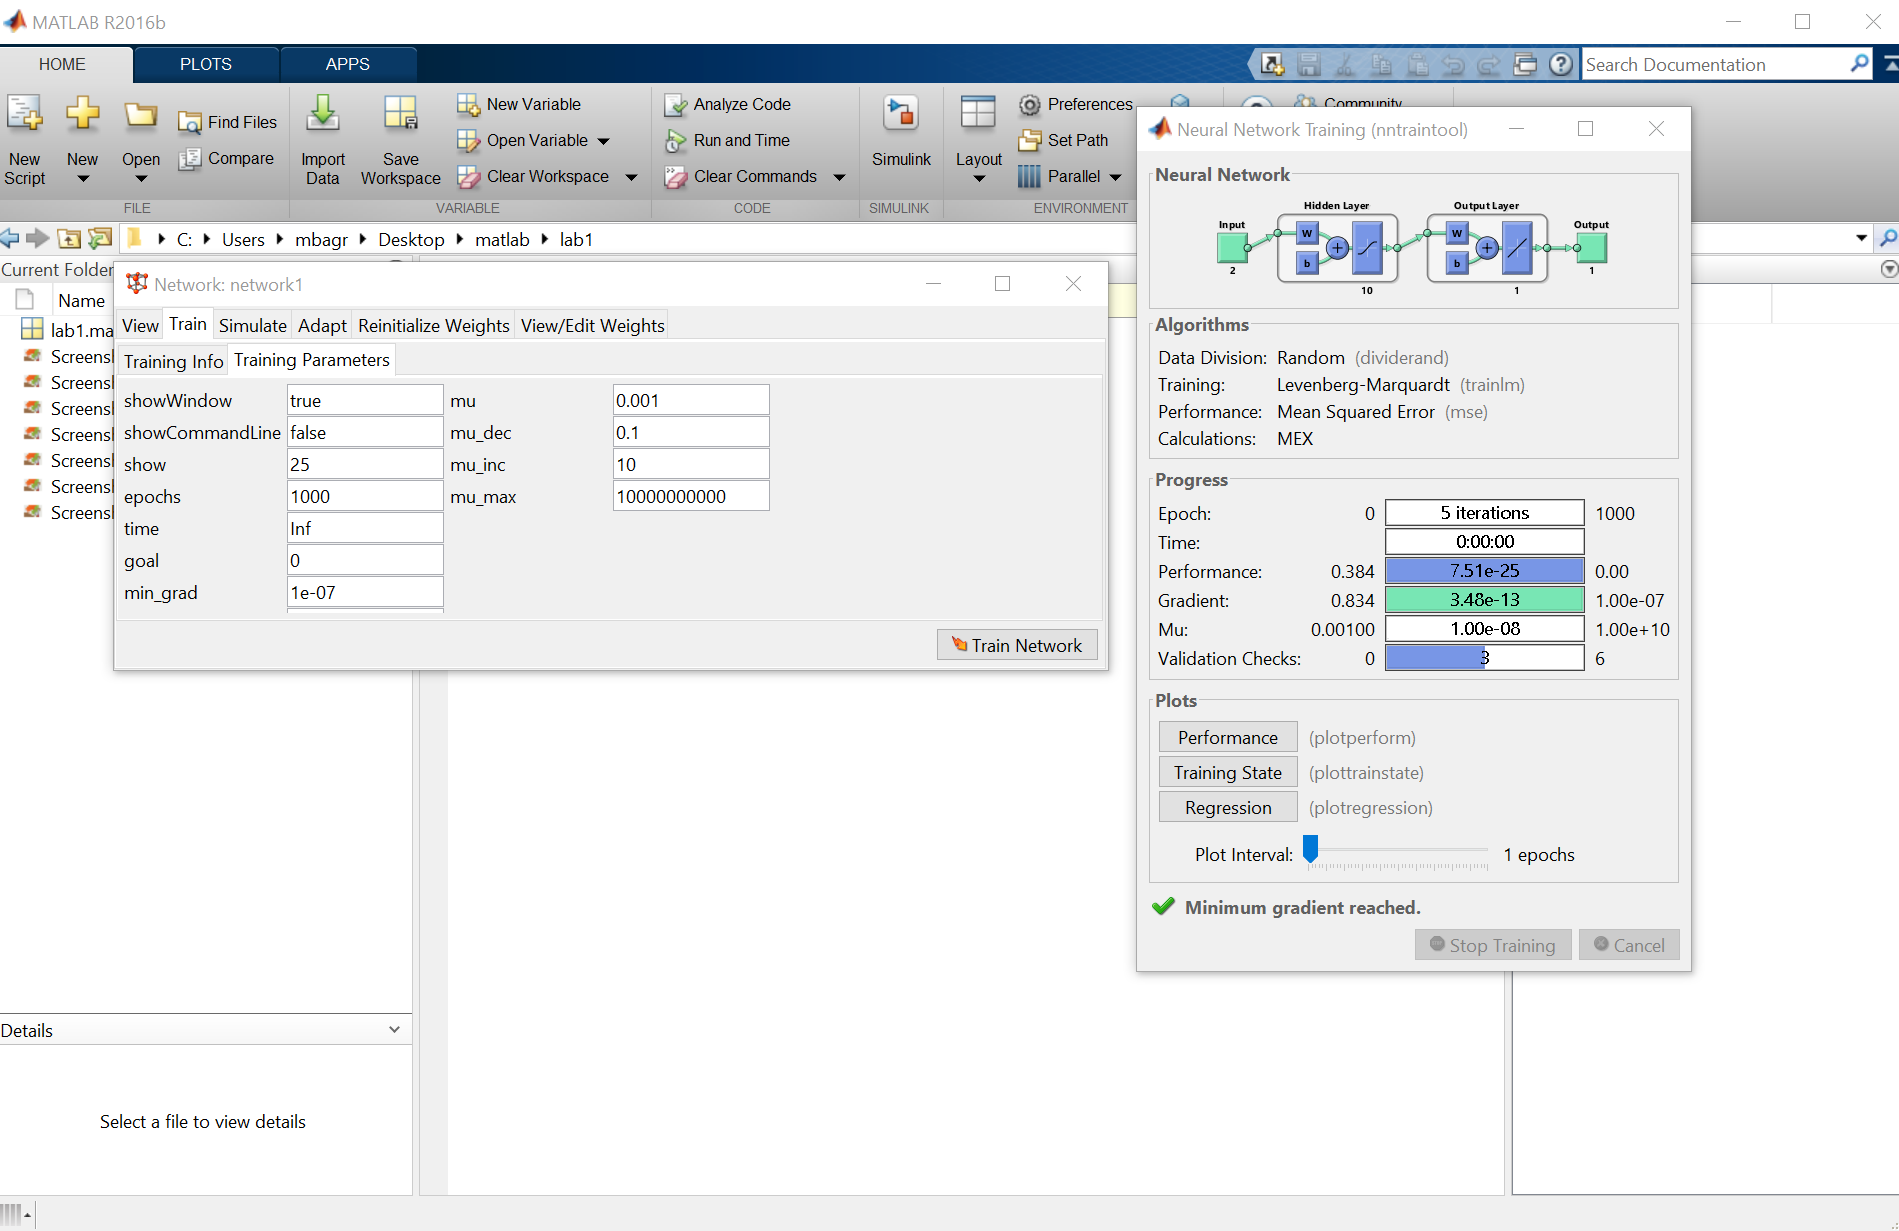Open Find Files tool
This screenshot has width=1899, height=1231.
pos(227,122)
